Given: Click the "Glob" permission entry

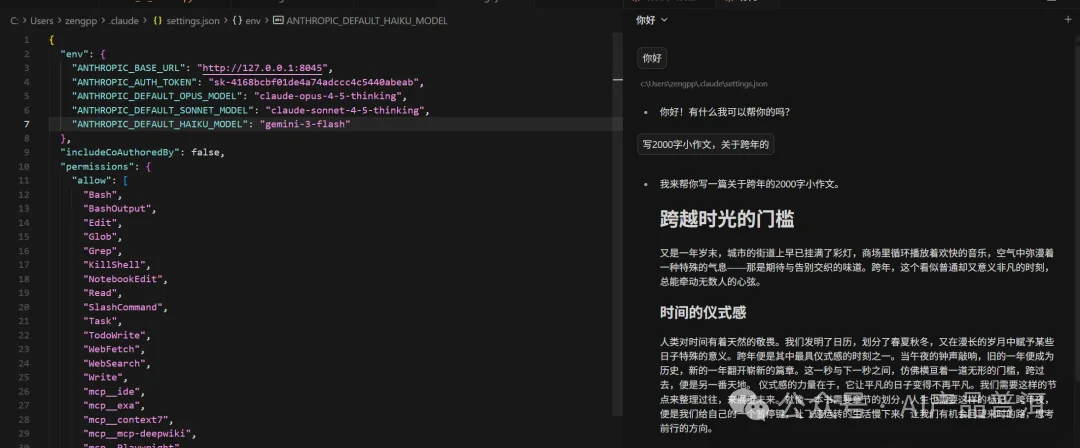Looking at the screenshot, I should [100, 236].
